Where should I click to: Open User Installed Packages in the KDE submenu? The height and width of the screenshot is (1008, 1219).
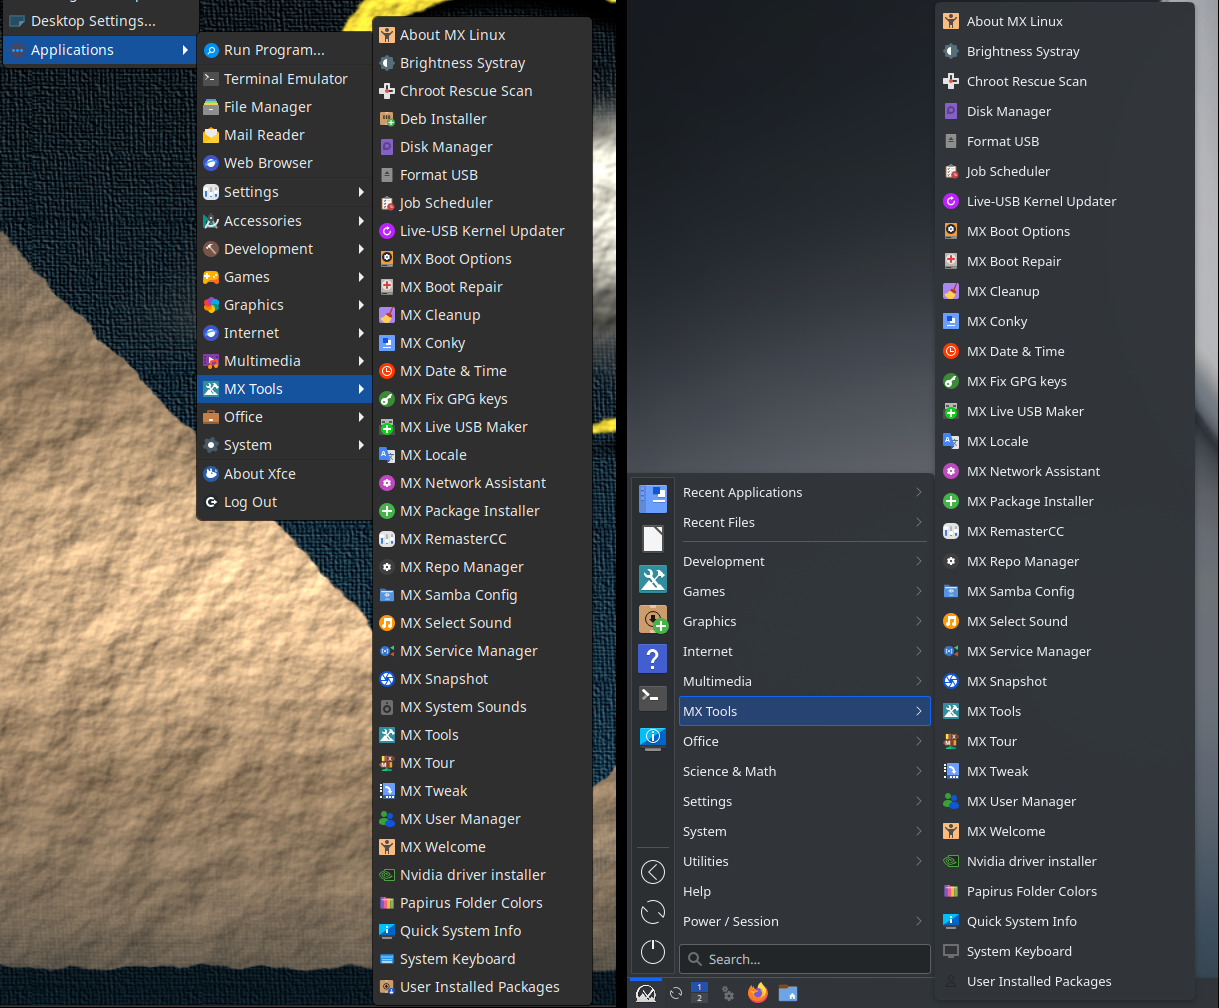tap(1064, 981)
